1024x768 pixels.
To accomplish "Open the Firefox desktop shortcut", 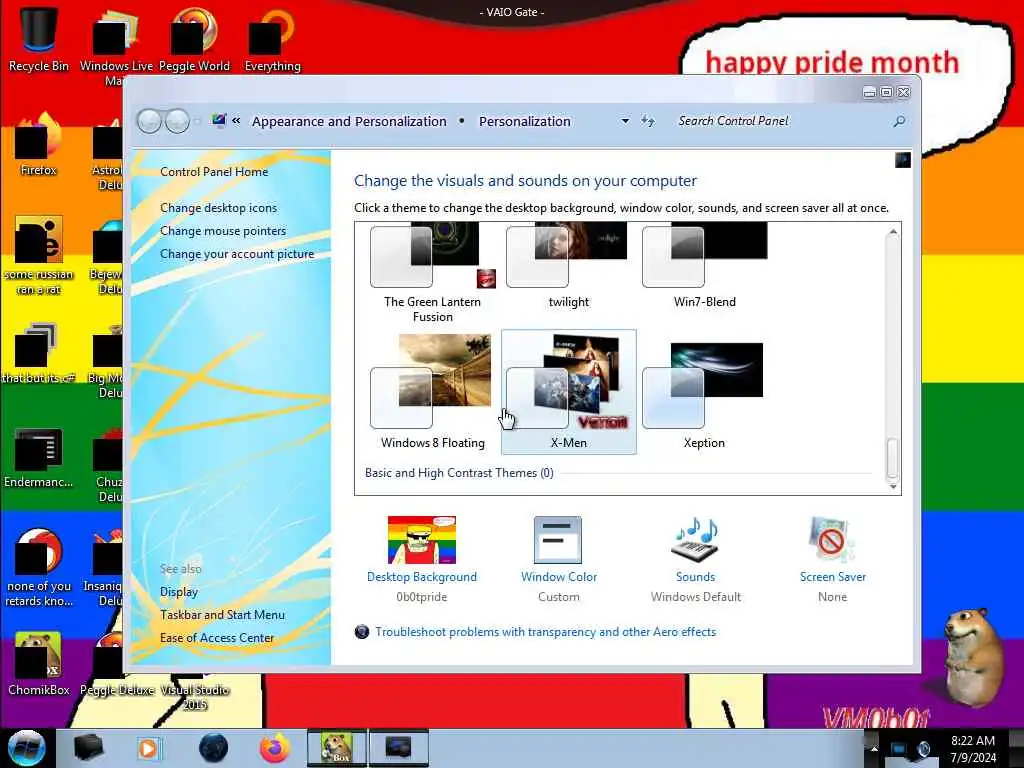I will 39,145.
